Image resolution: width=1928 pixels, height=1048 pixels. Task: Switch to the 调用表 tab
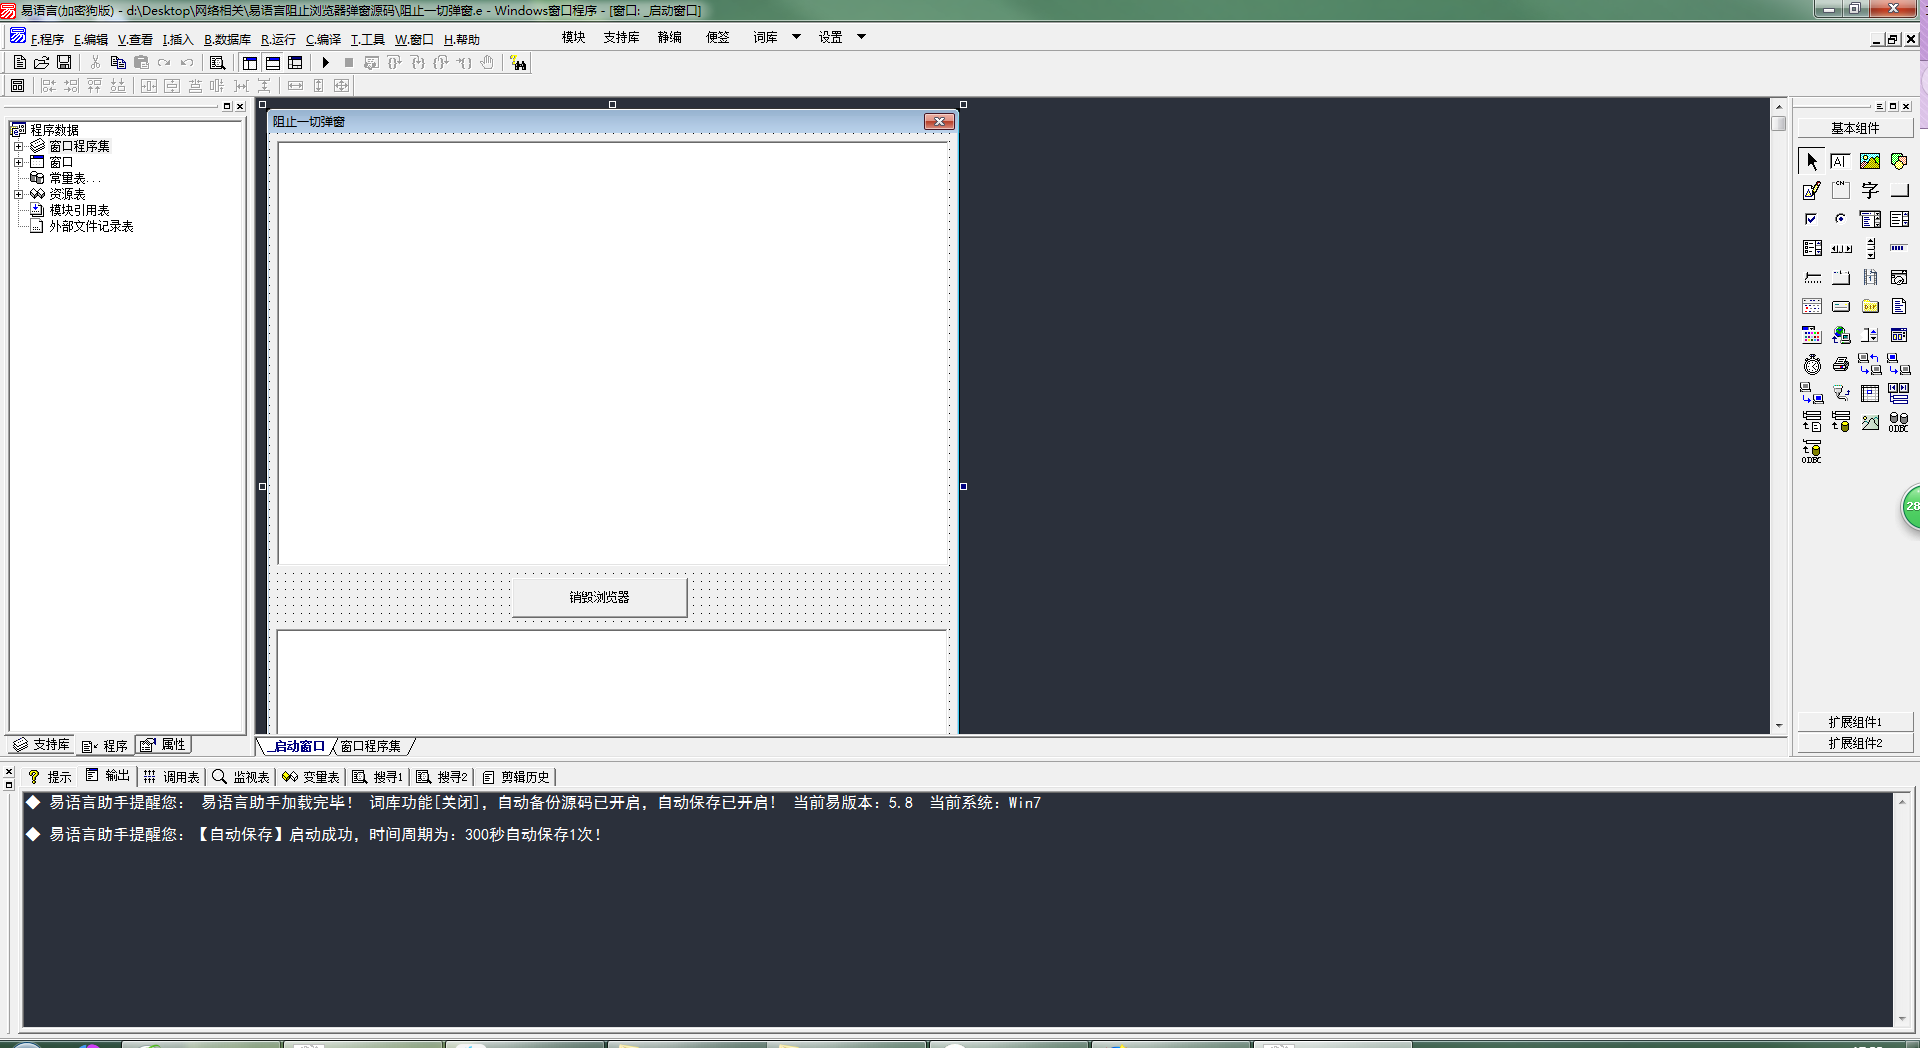tap(171, 777)
